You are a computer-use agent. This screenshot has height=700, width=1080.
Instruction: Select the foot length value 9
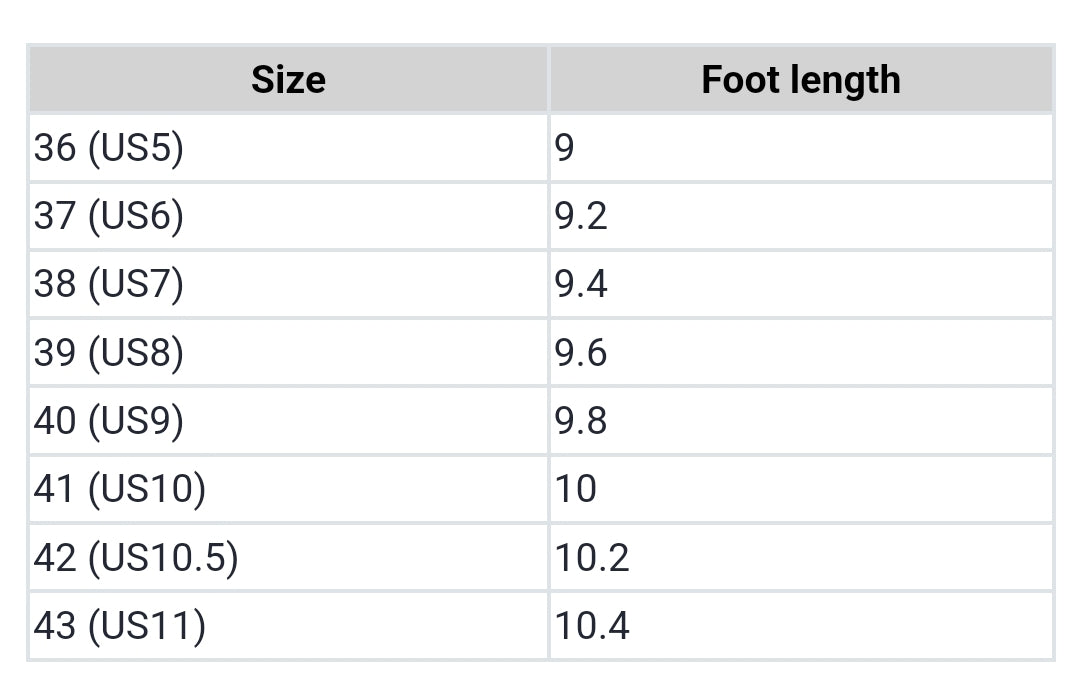(565, 148)
